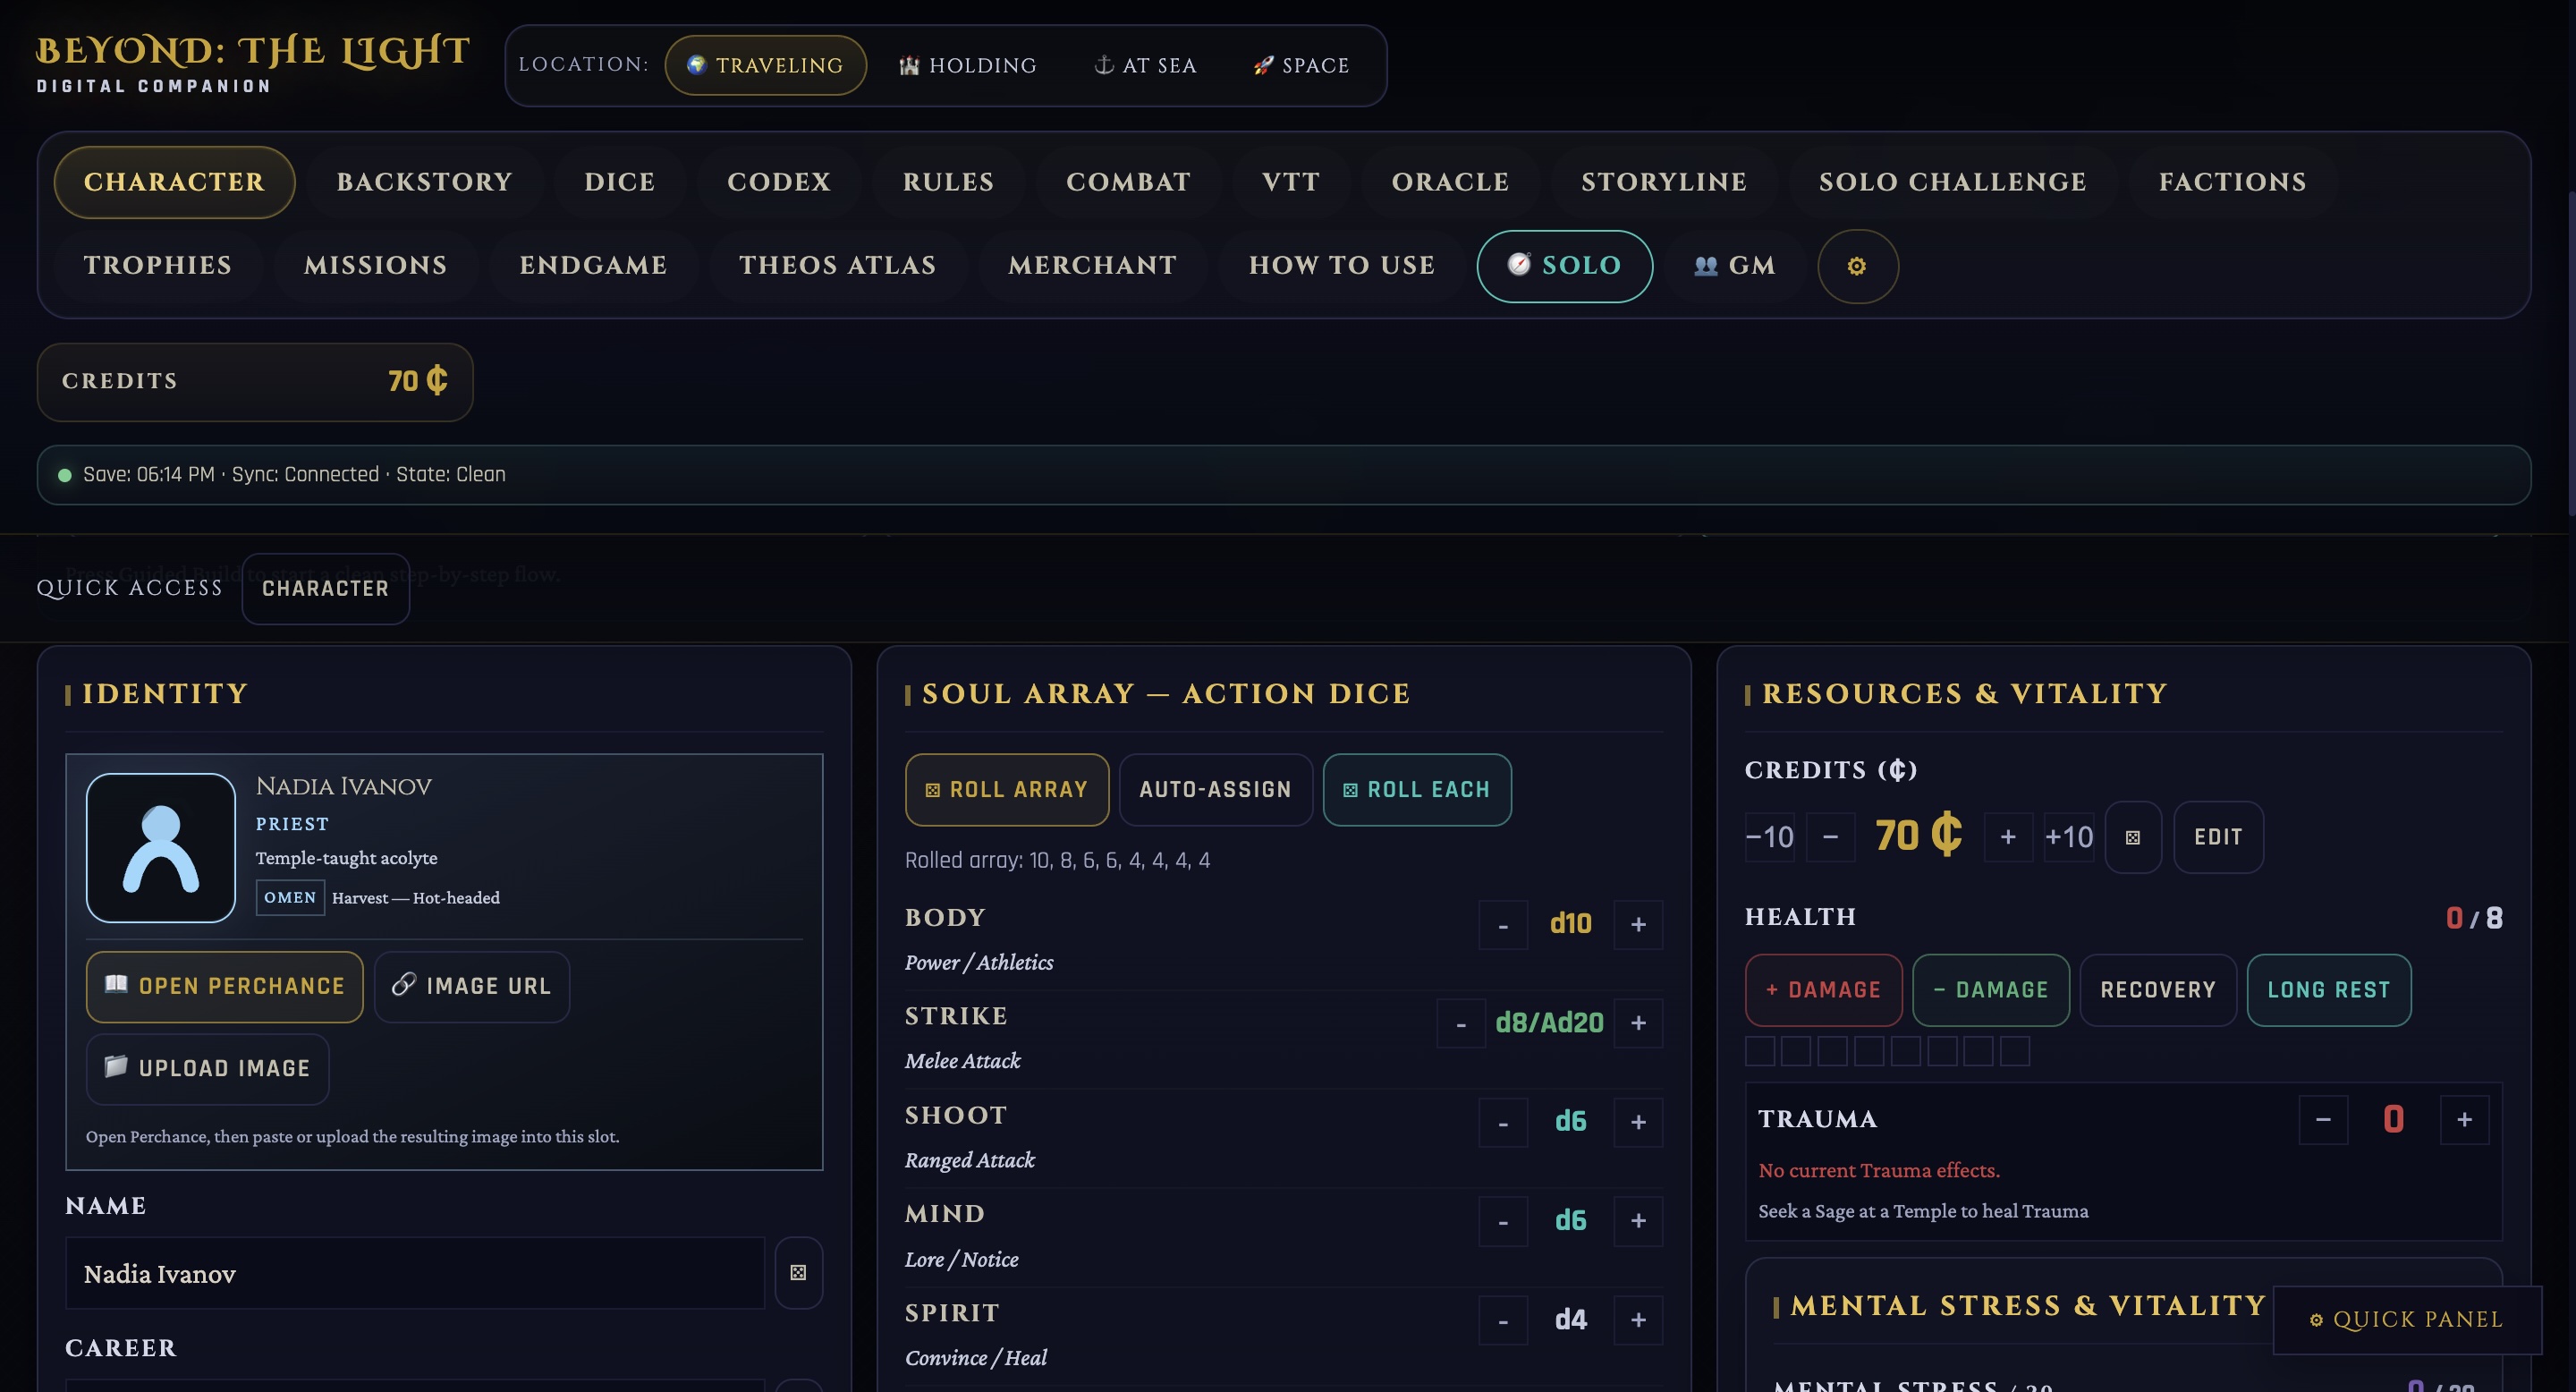Visit the Merchant tab
Image resolution: width=2576 pixels, height=1392 pixels.
coord(1092,266)
